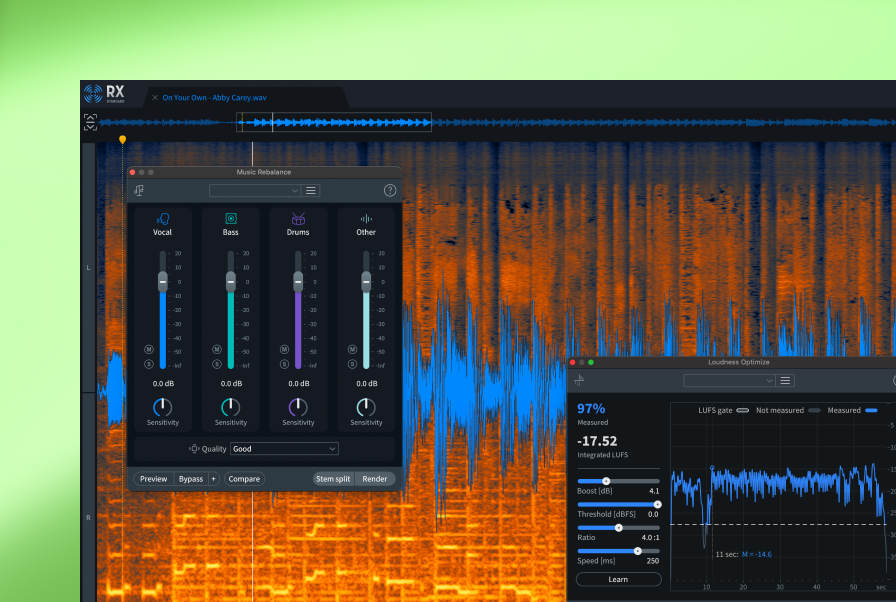
Task: Click the Vocal stem icon
Action: (163, 218)
